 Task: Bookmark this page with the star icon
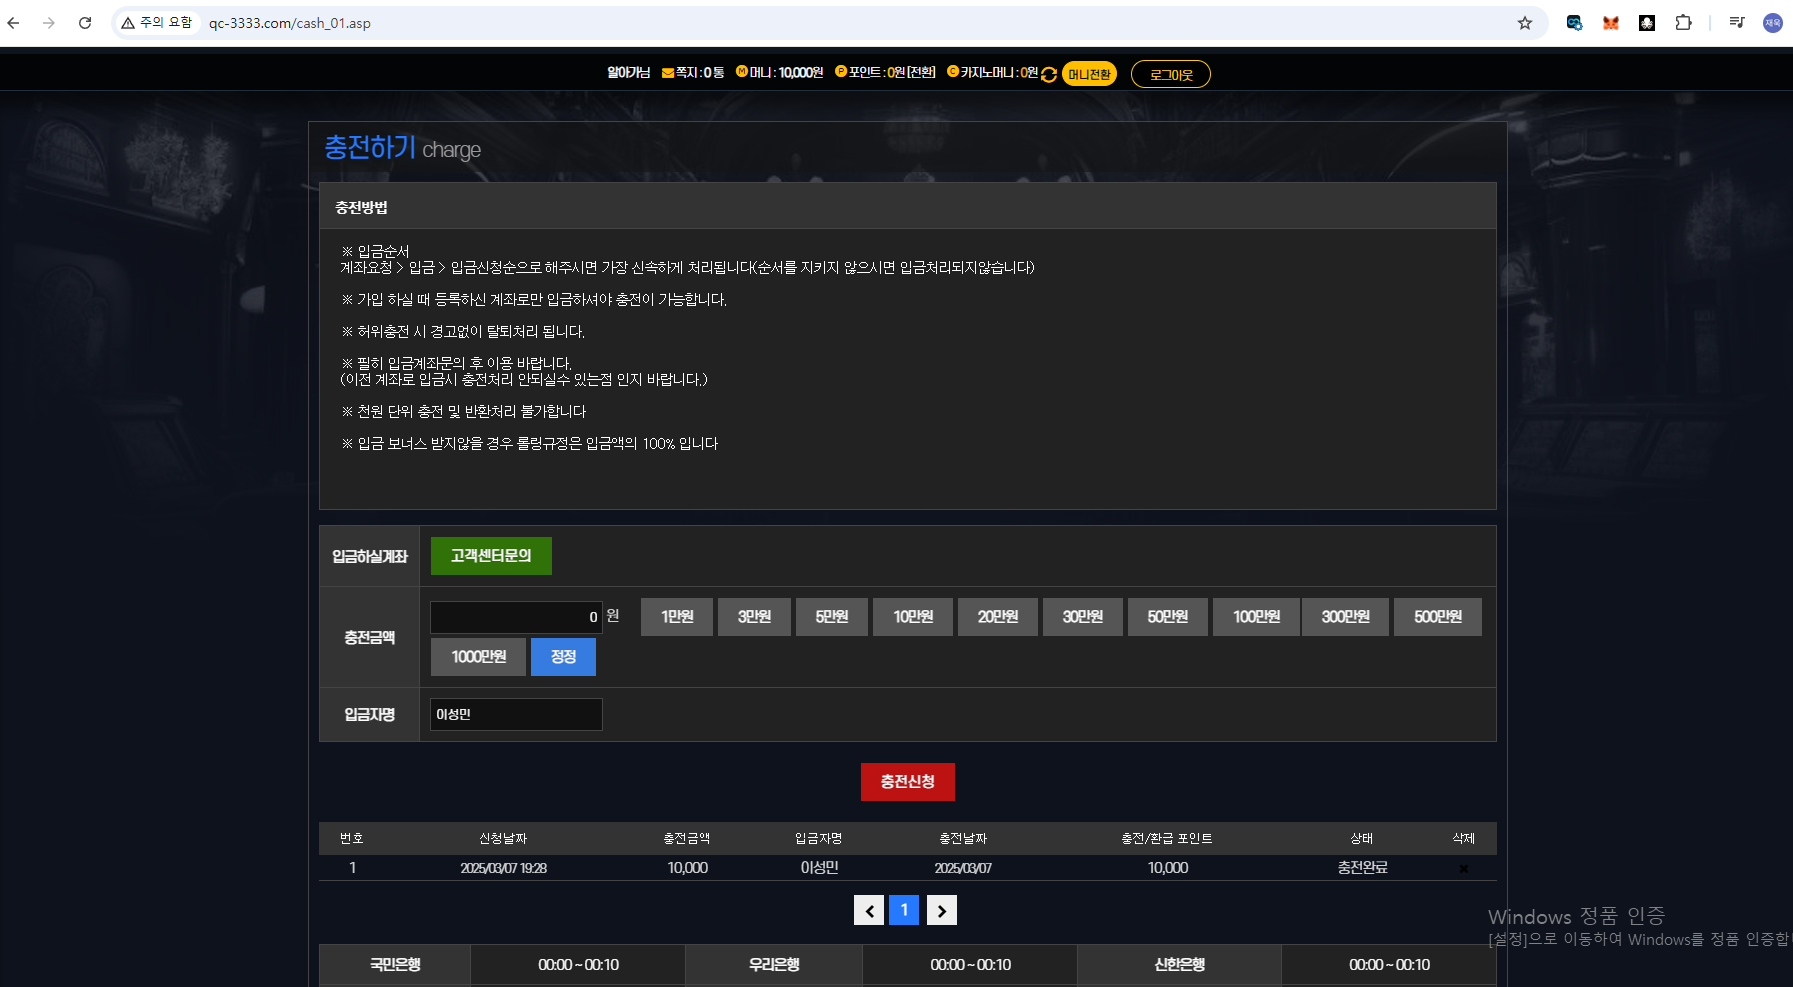coord(1524,23)
